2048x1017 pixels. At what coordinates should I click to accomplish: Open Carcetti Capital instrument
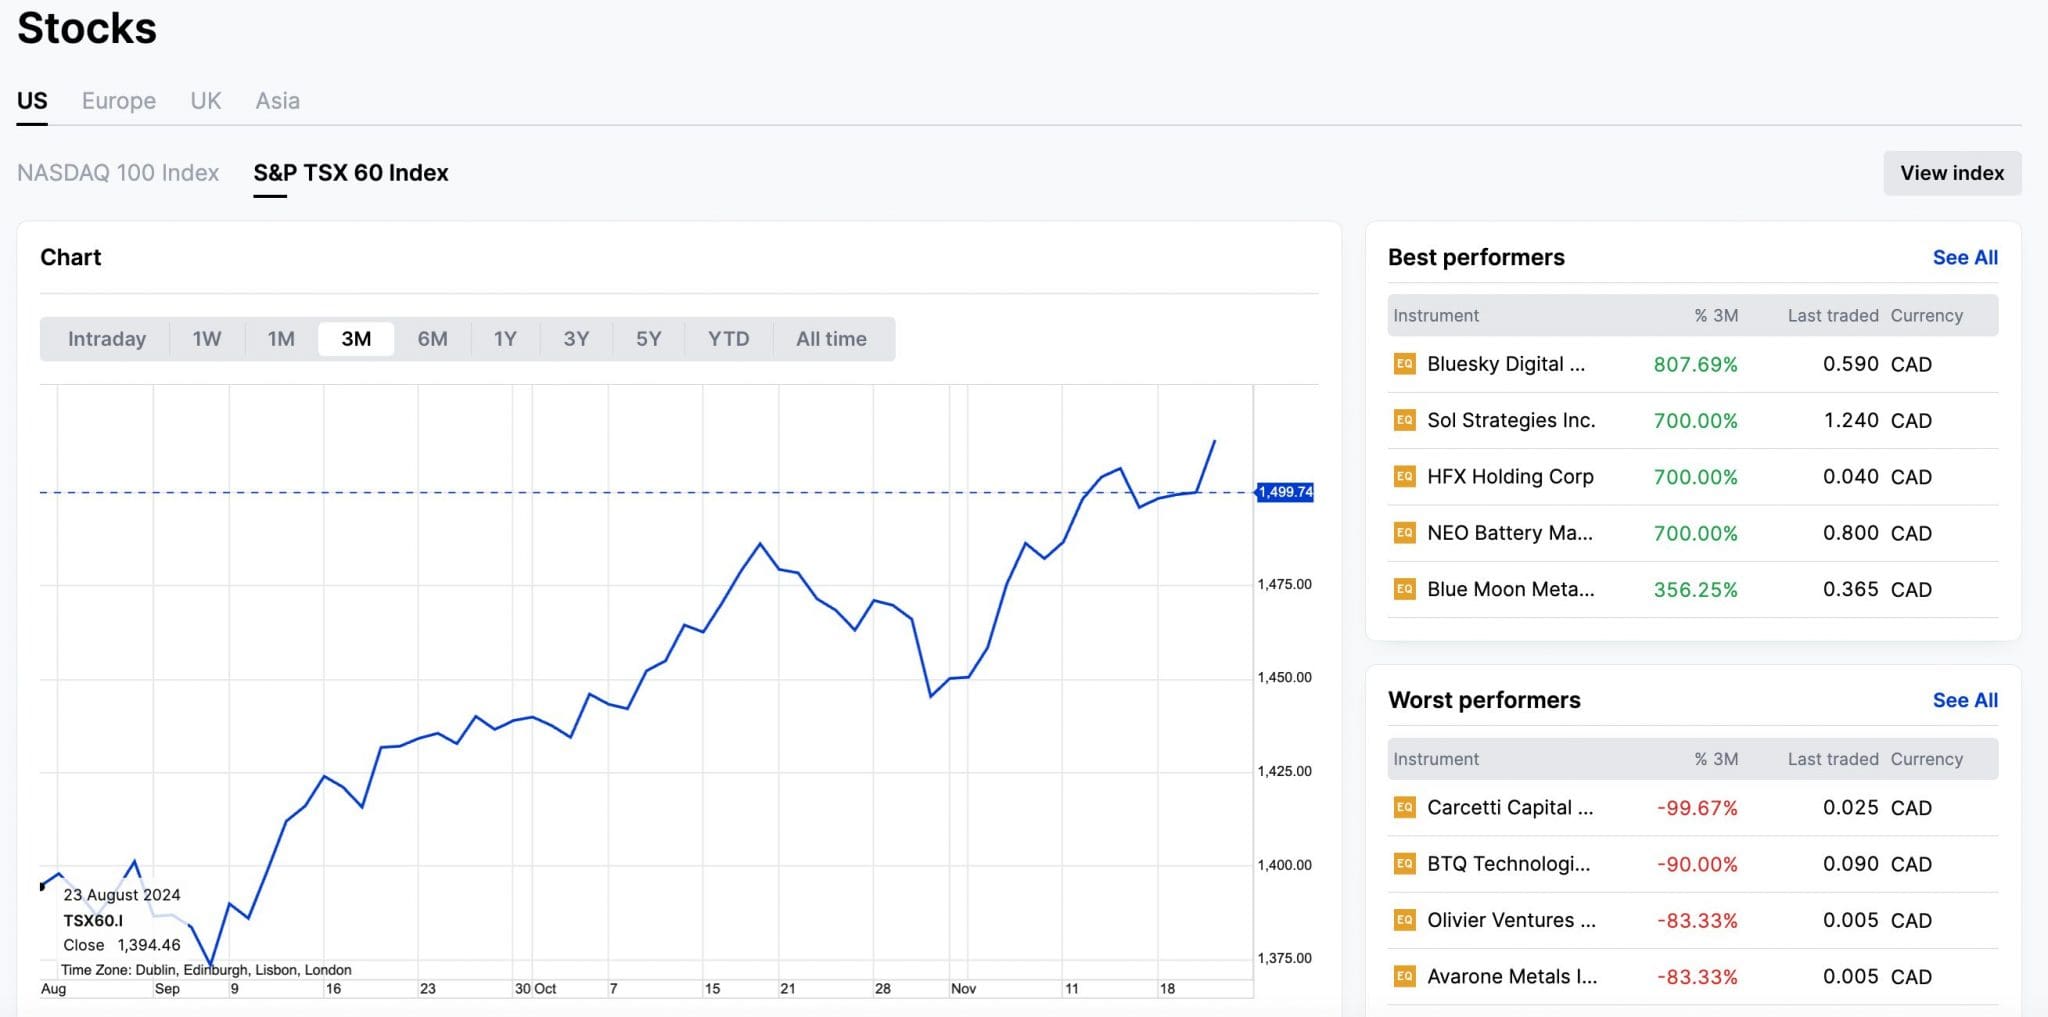point(1693,807)
